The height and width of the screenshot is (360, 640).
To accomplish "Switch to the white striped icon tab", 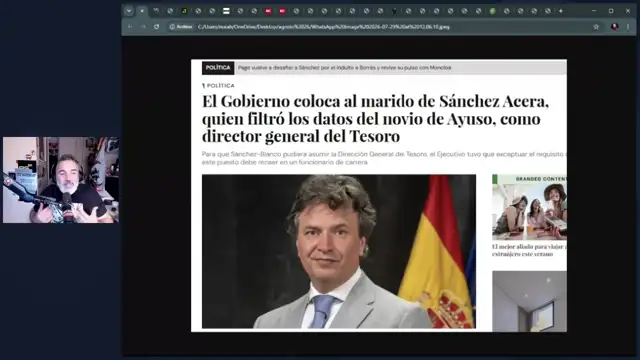I will point(226,11).
